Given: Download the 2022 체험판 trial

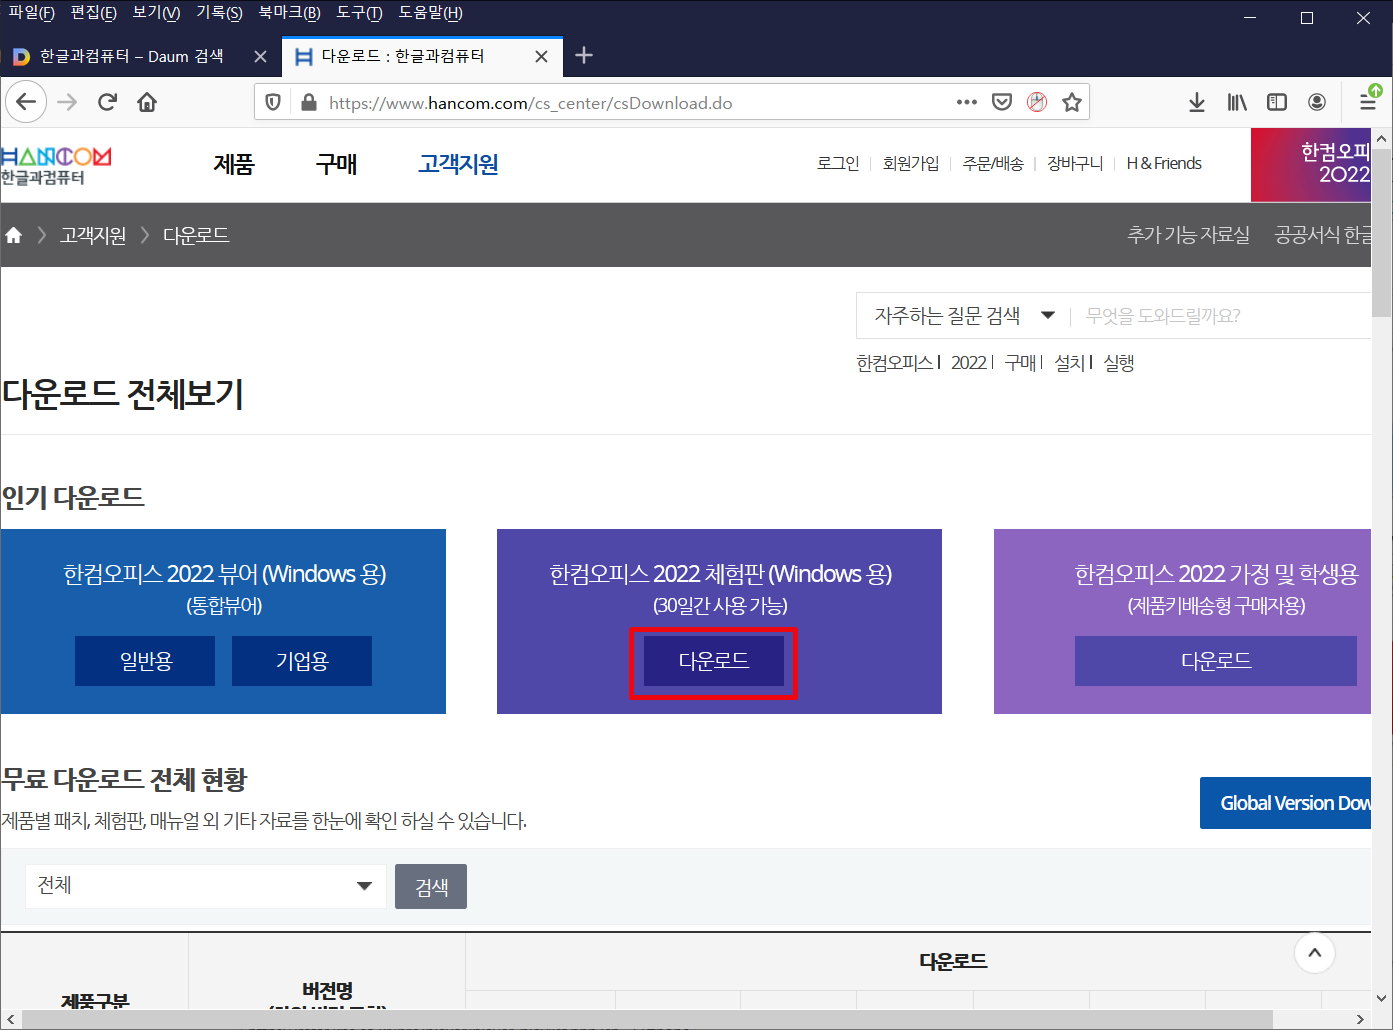Looking at the screenshot, I should (714, 661).
